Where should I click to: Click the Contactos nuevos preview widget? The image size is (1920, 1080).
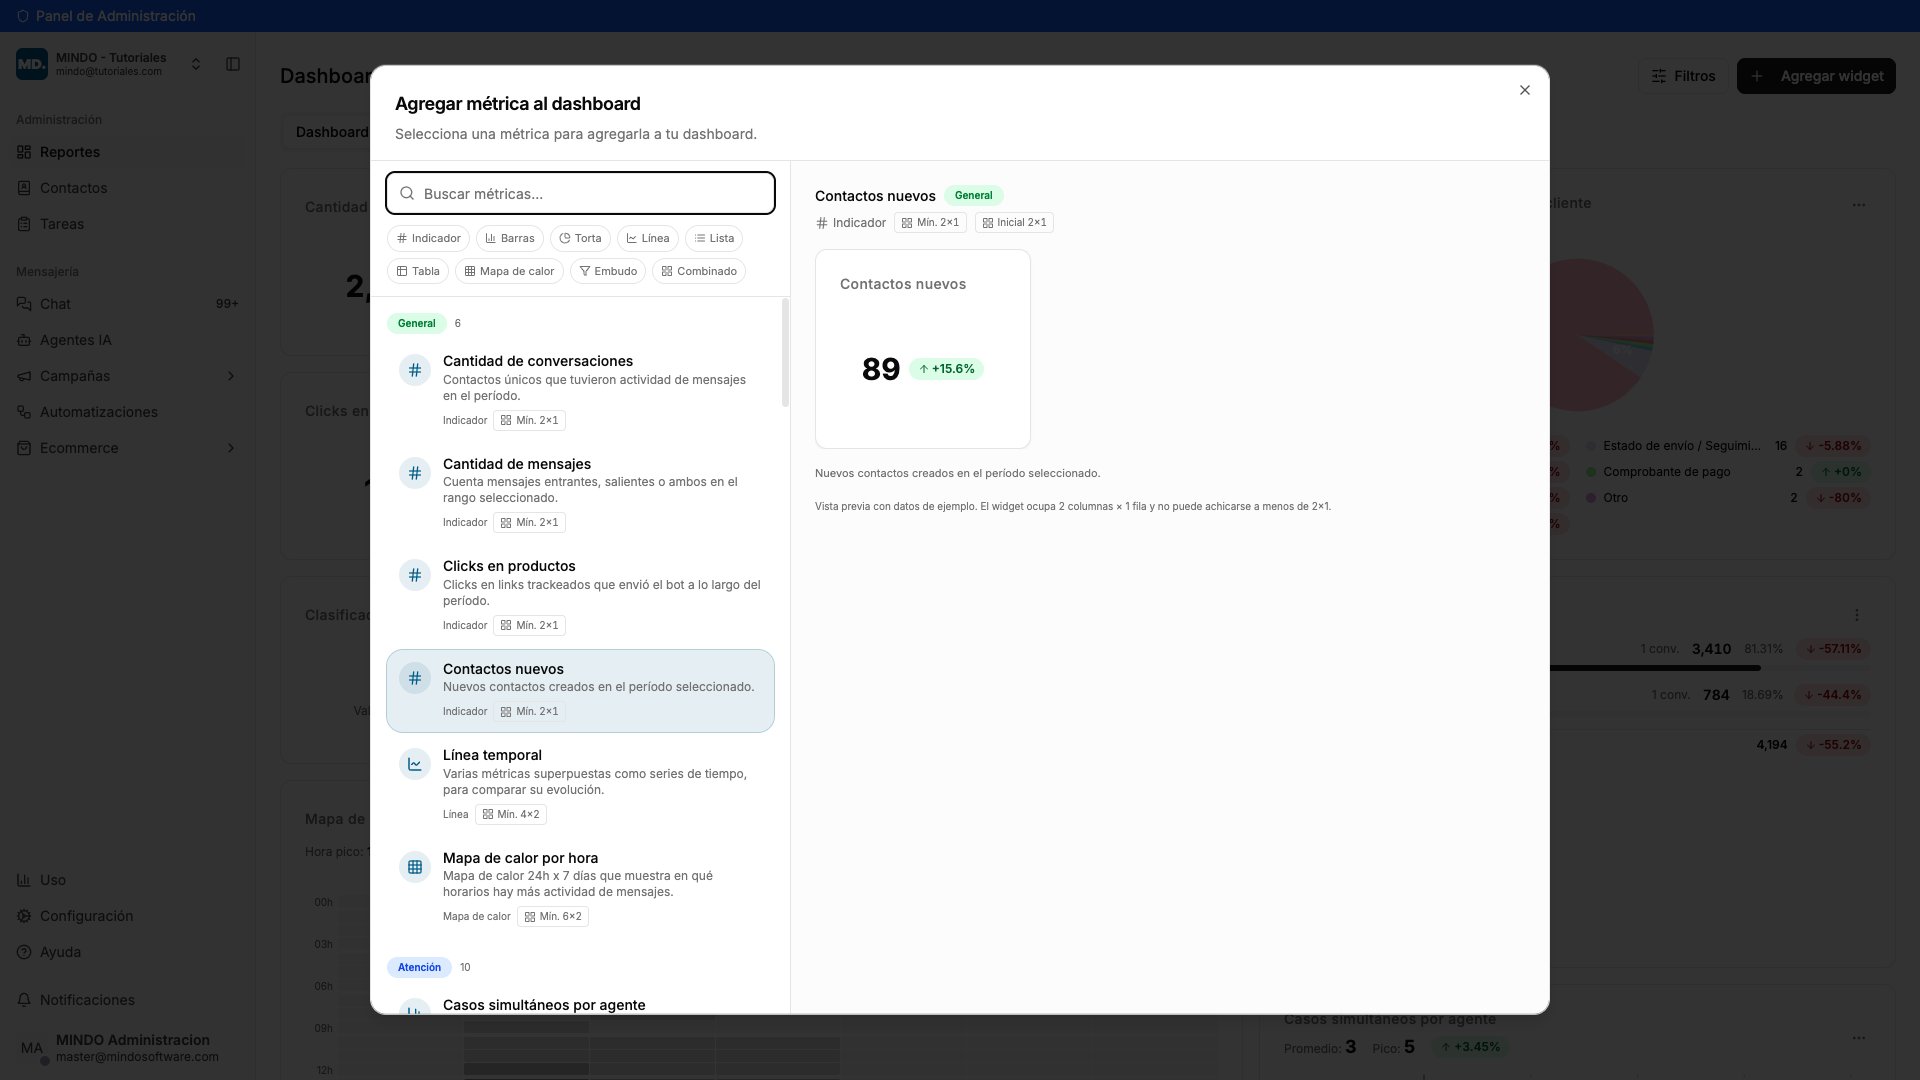[922, 349]
